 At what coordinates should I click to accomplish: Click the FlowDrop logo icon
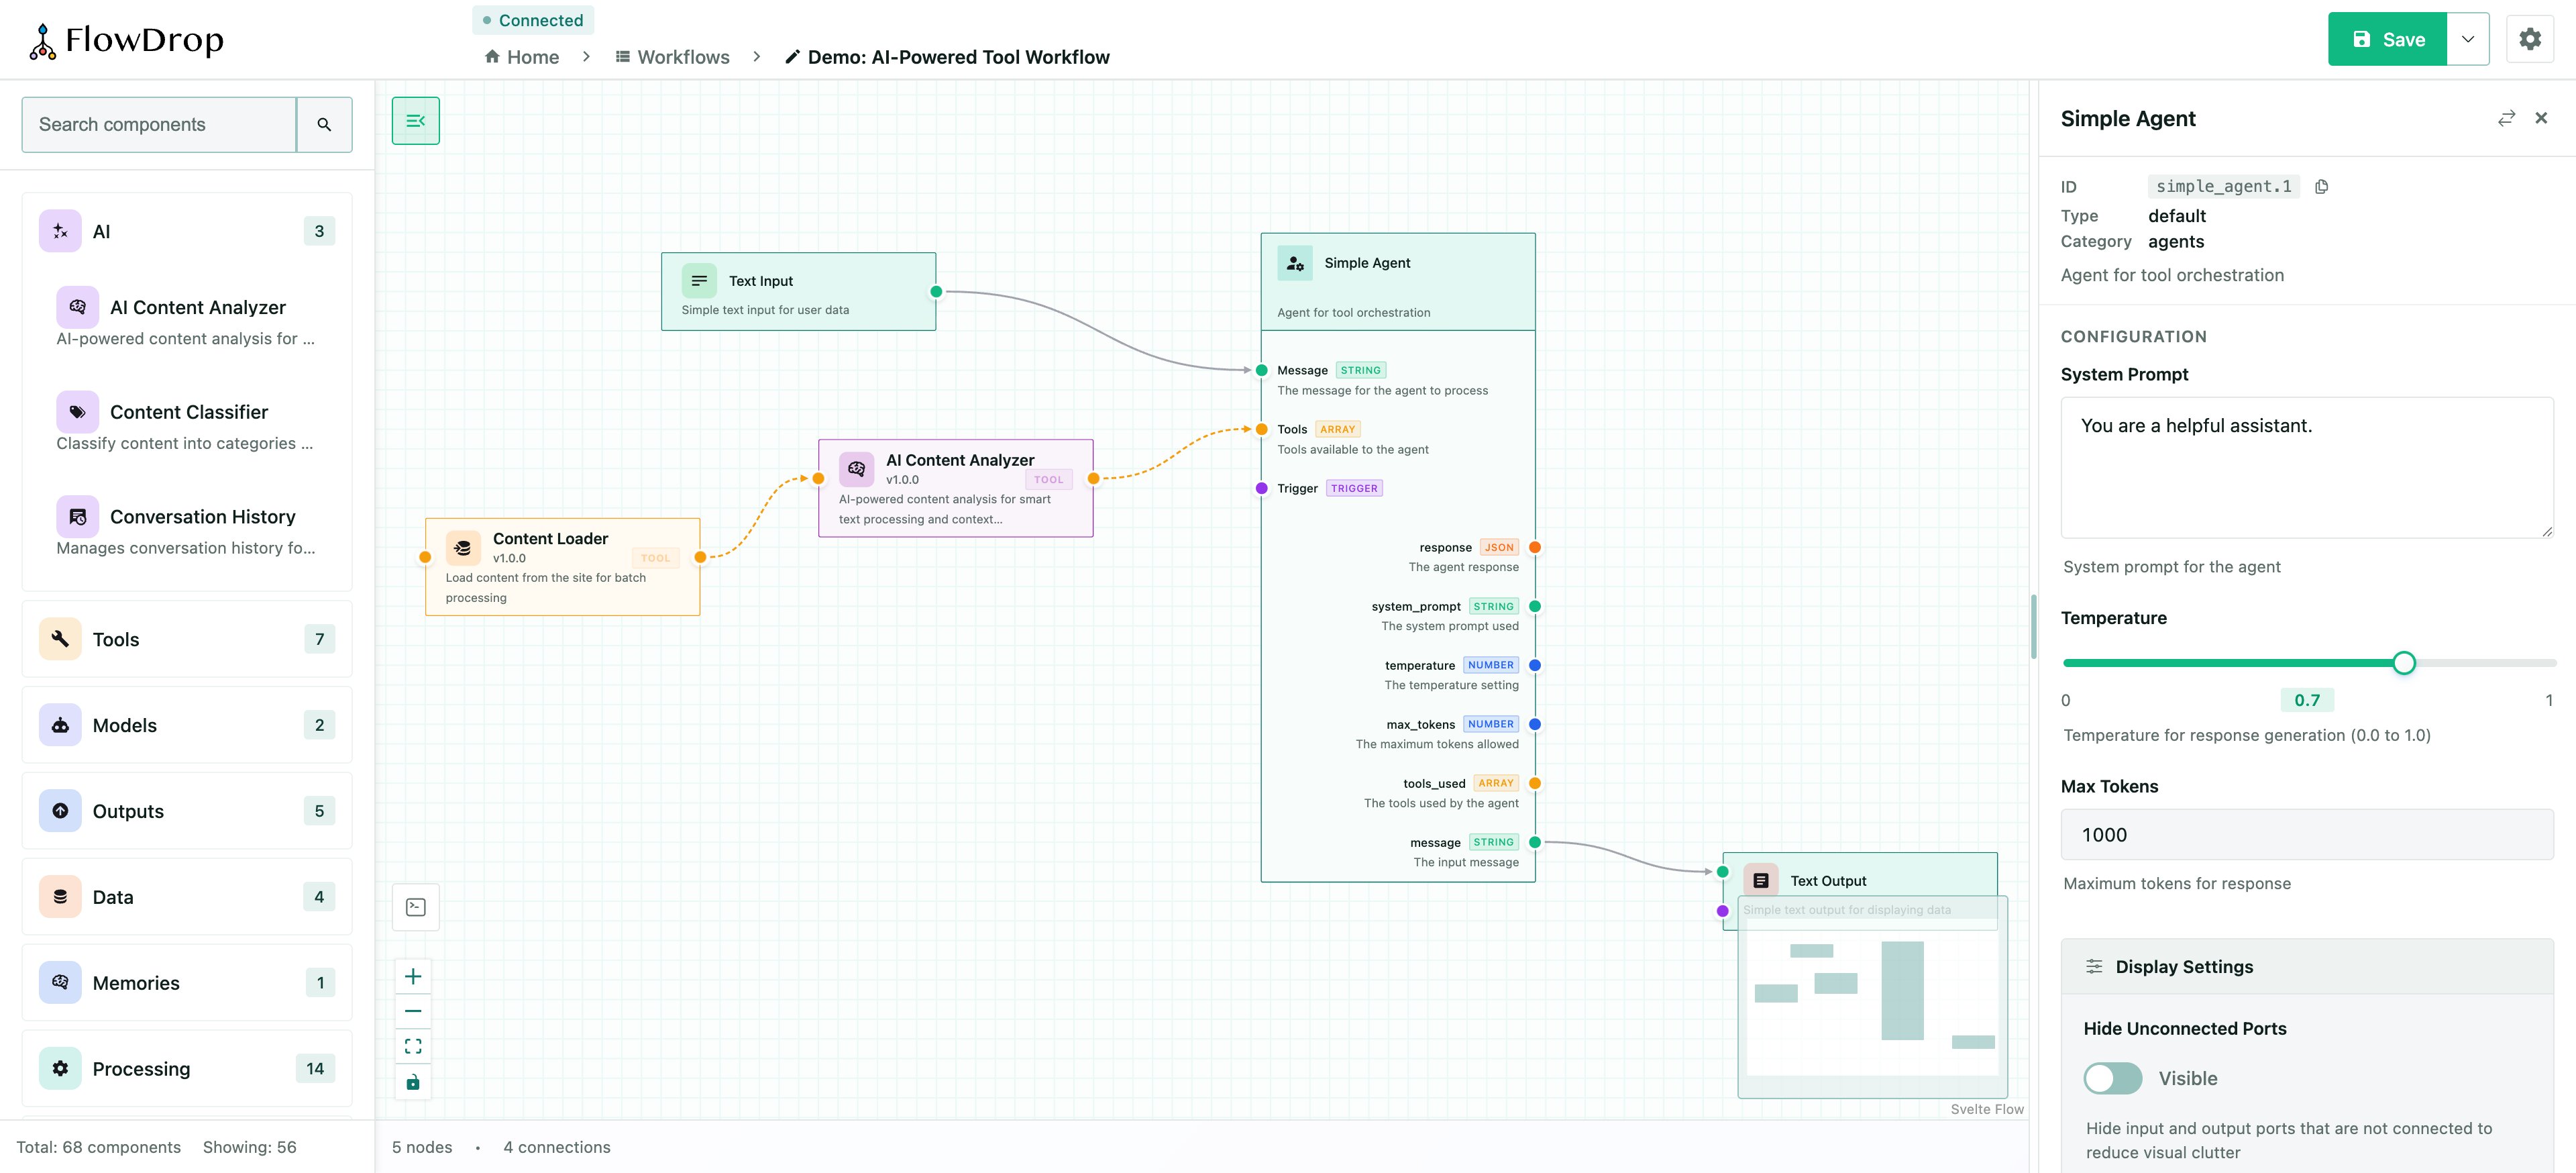click(x=42, y=41)
